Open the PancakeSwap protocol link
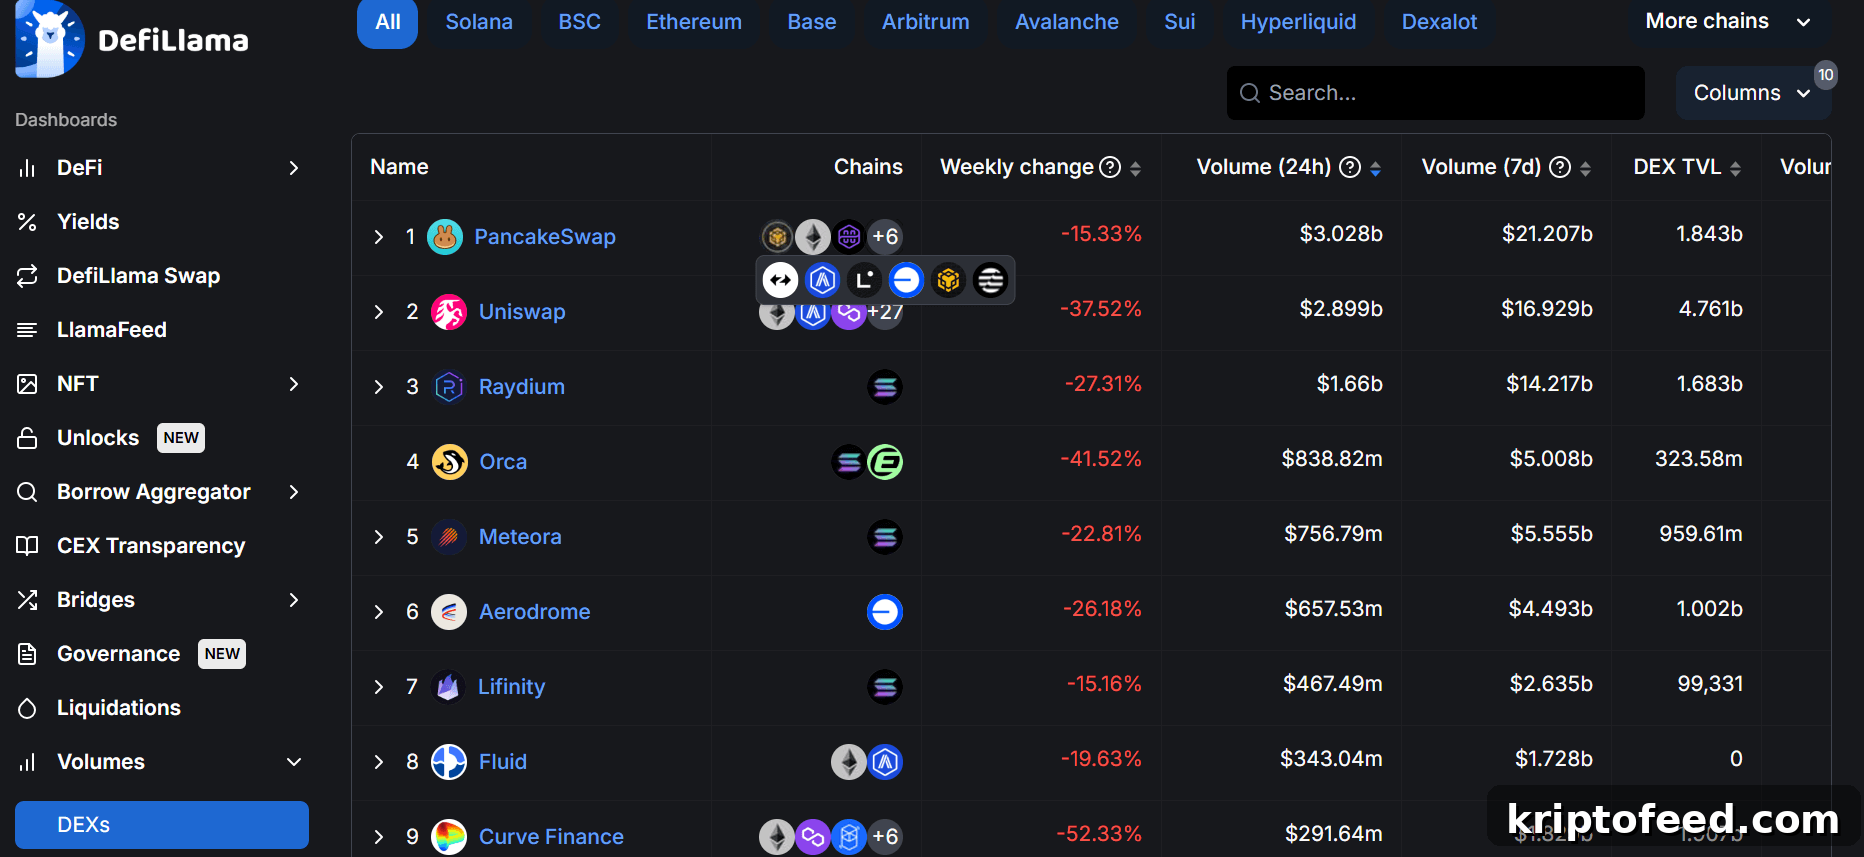Image resolution: width=1864 pixels, height=857 pixels. [x=545, y=237]
